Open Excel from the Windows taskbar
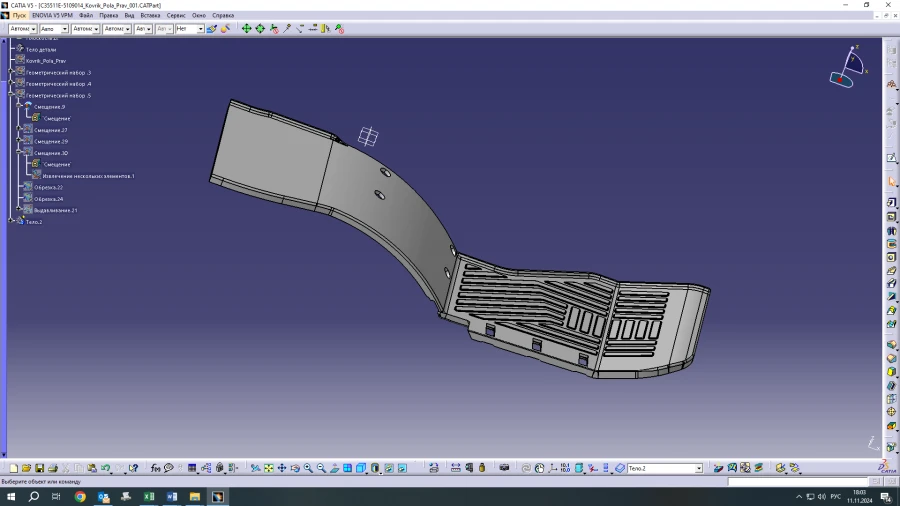This screenshot has width=900, height=506. pyautogui.click(x=149, y=496)
